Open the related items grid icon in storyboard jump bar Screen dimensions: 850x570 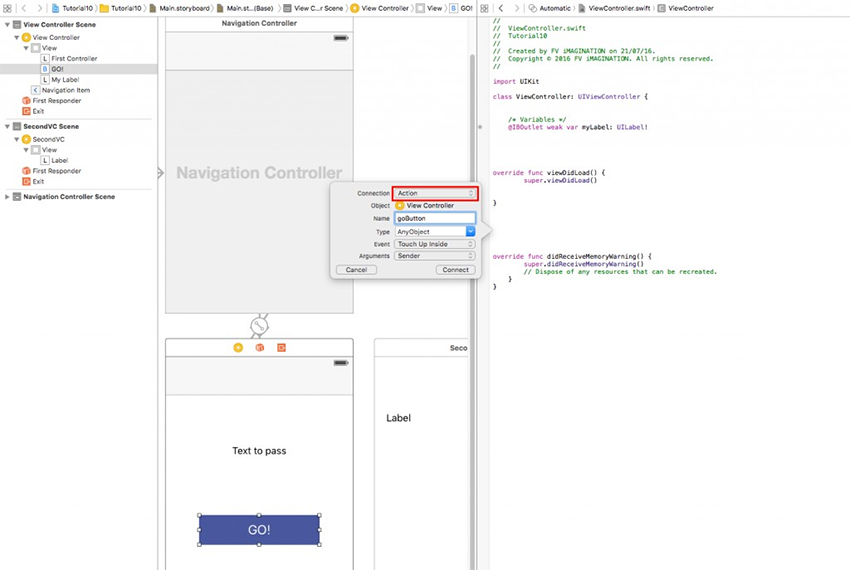7,8
